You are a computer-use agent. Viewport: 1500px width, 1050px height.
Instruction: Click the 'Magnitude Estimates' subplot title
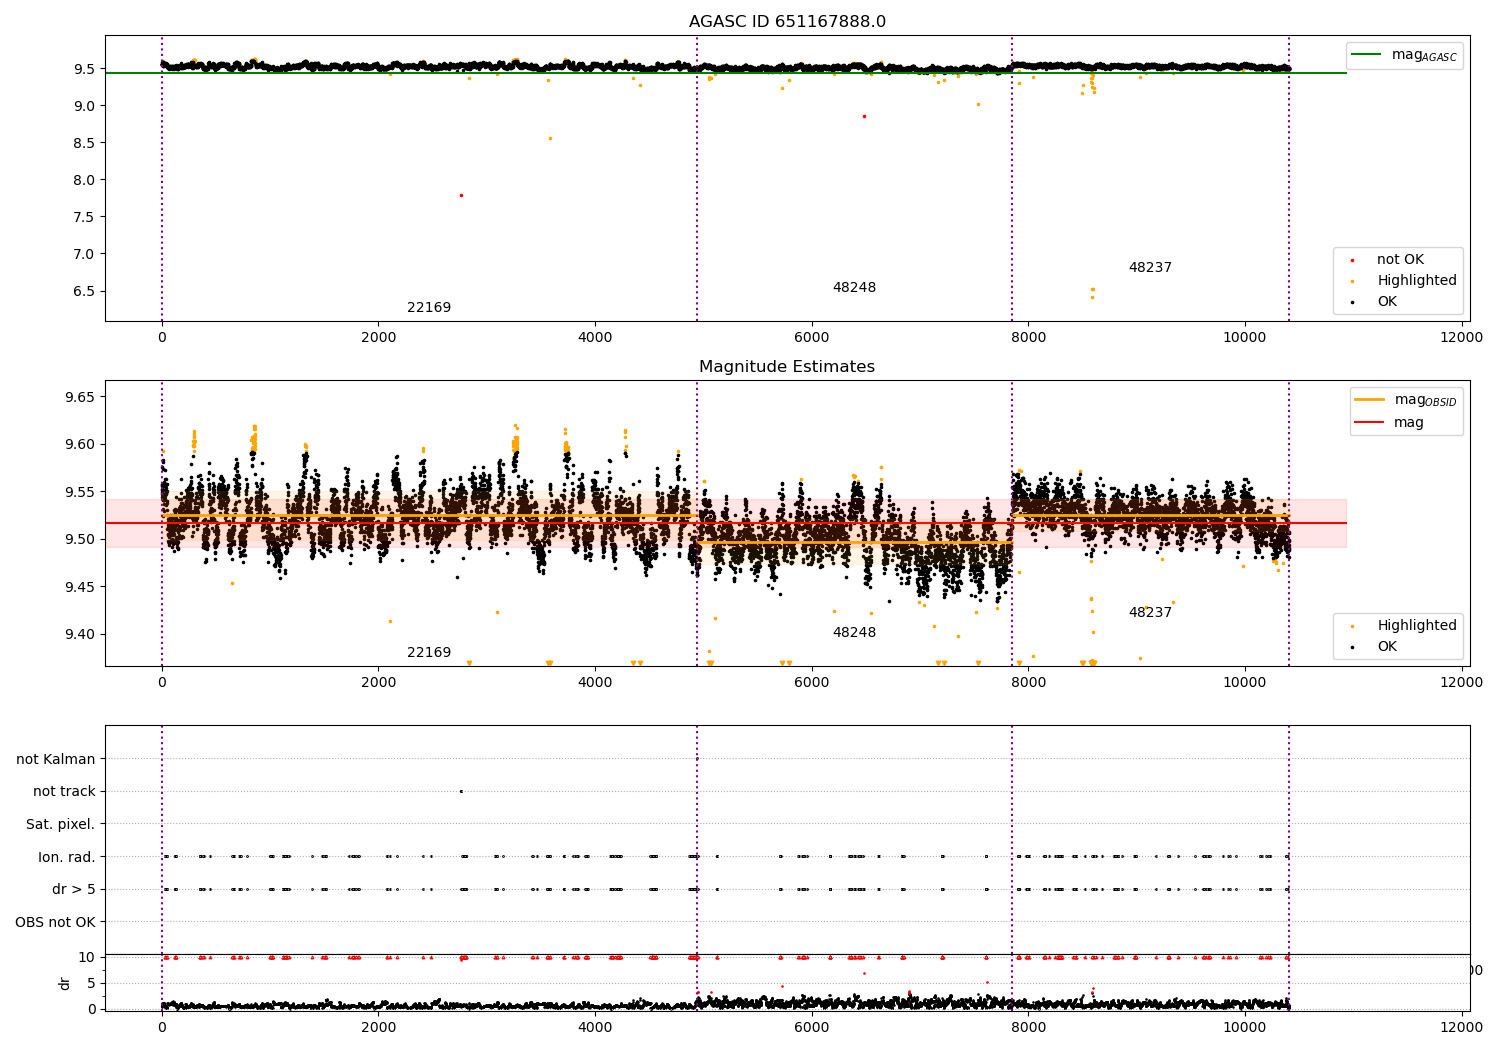pos(787,367)
